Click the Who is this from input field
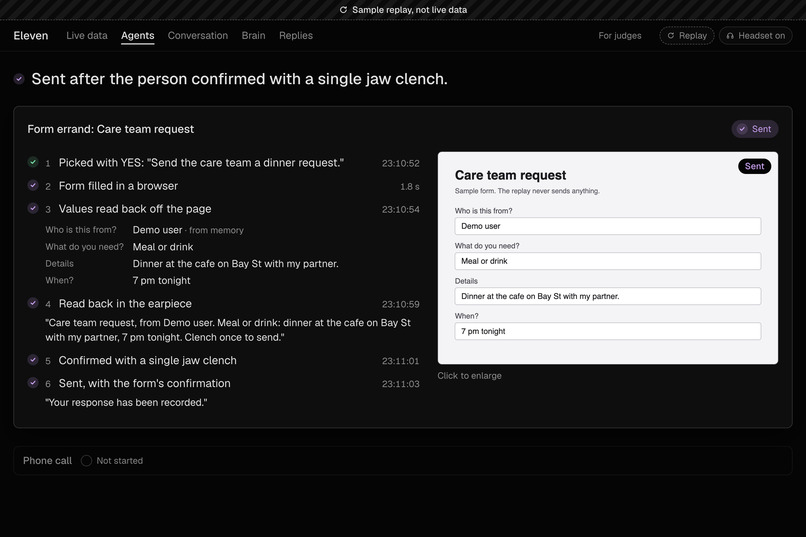Screen dimensions: 806x537 coord(608,226)
